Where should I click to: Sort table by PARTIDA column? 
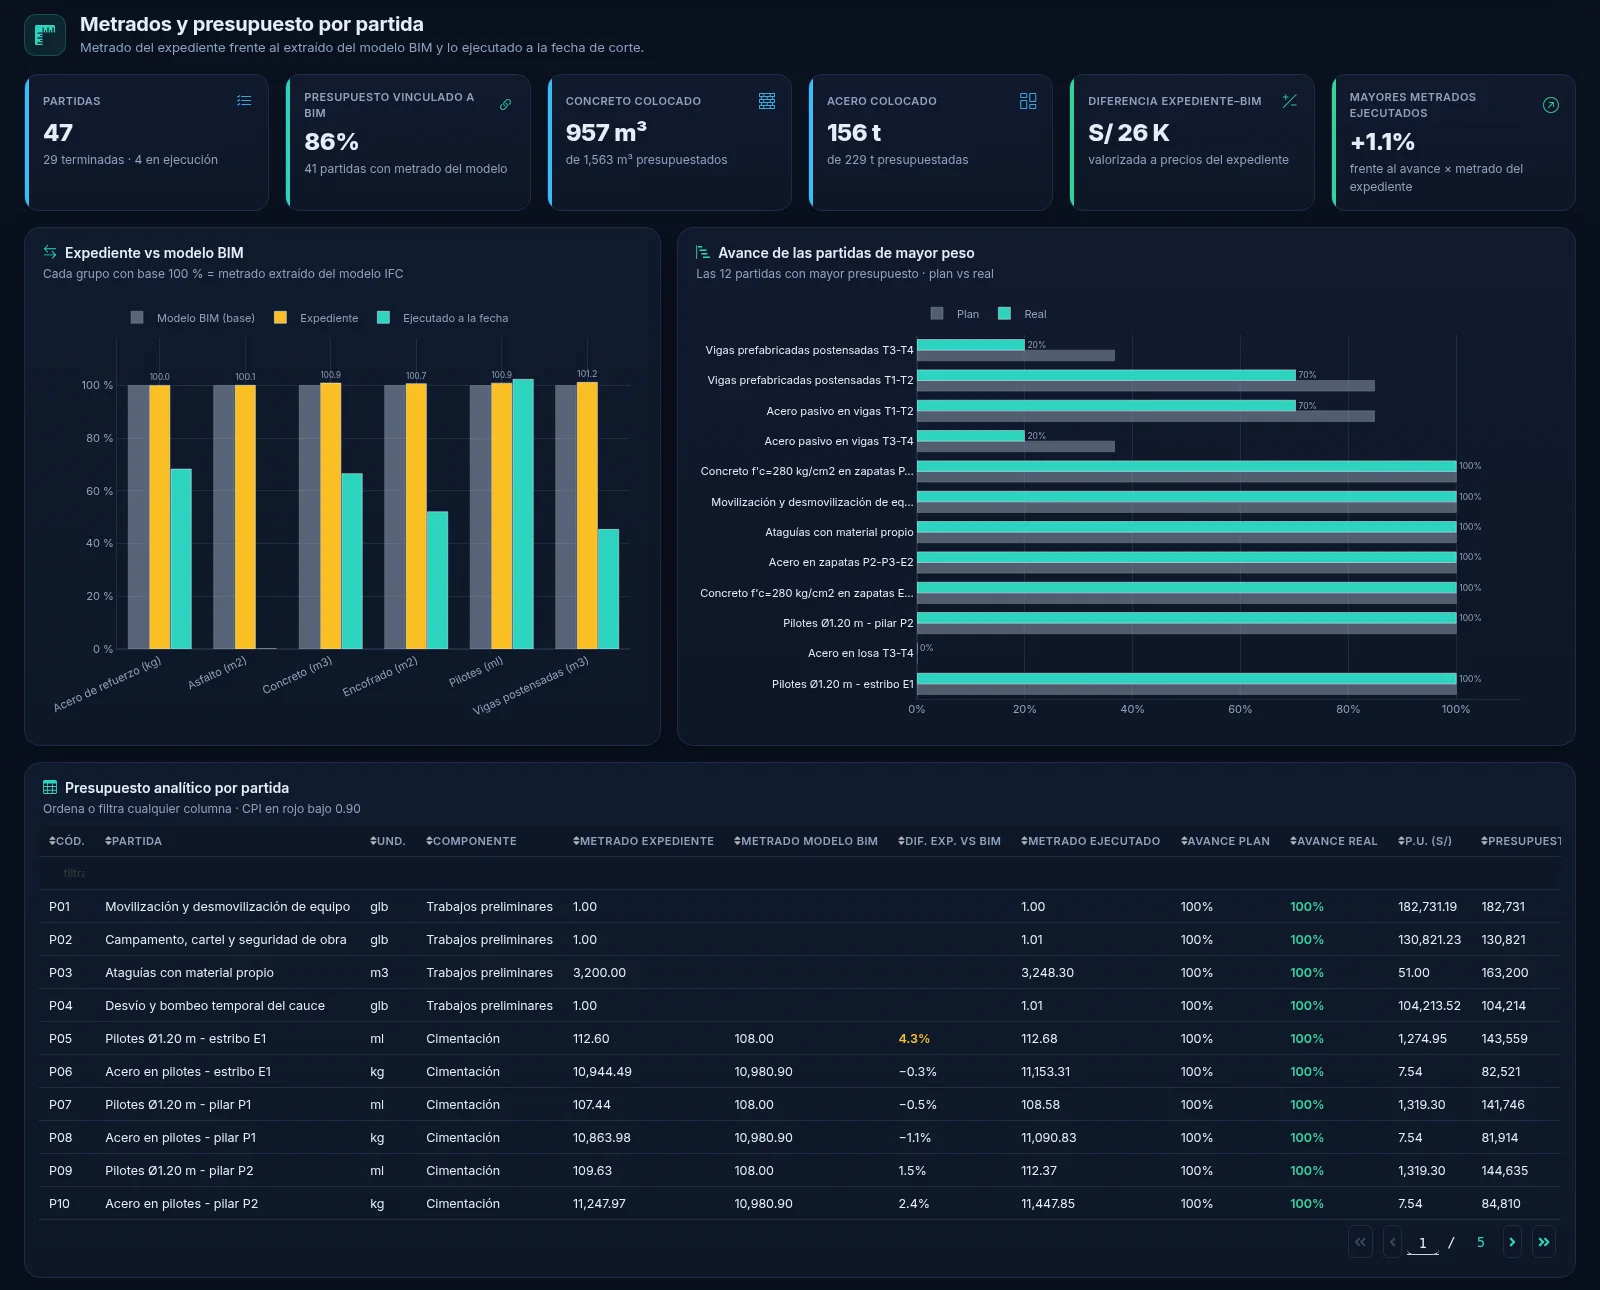133,841
